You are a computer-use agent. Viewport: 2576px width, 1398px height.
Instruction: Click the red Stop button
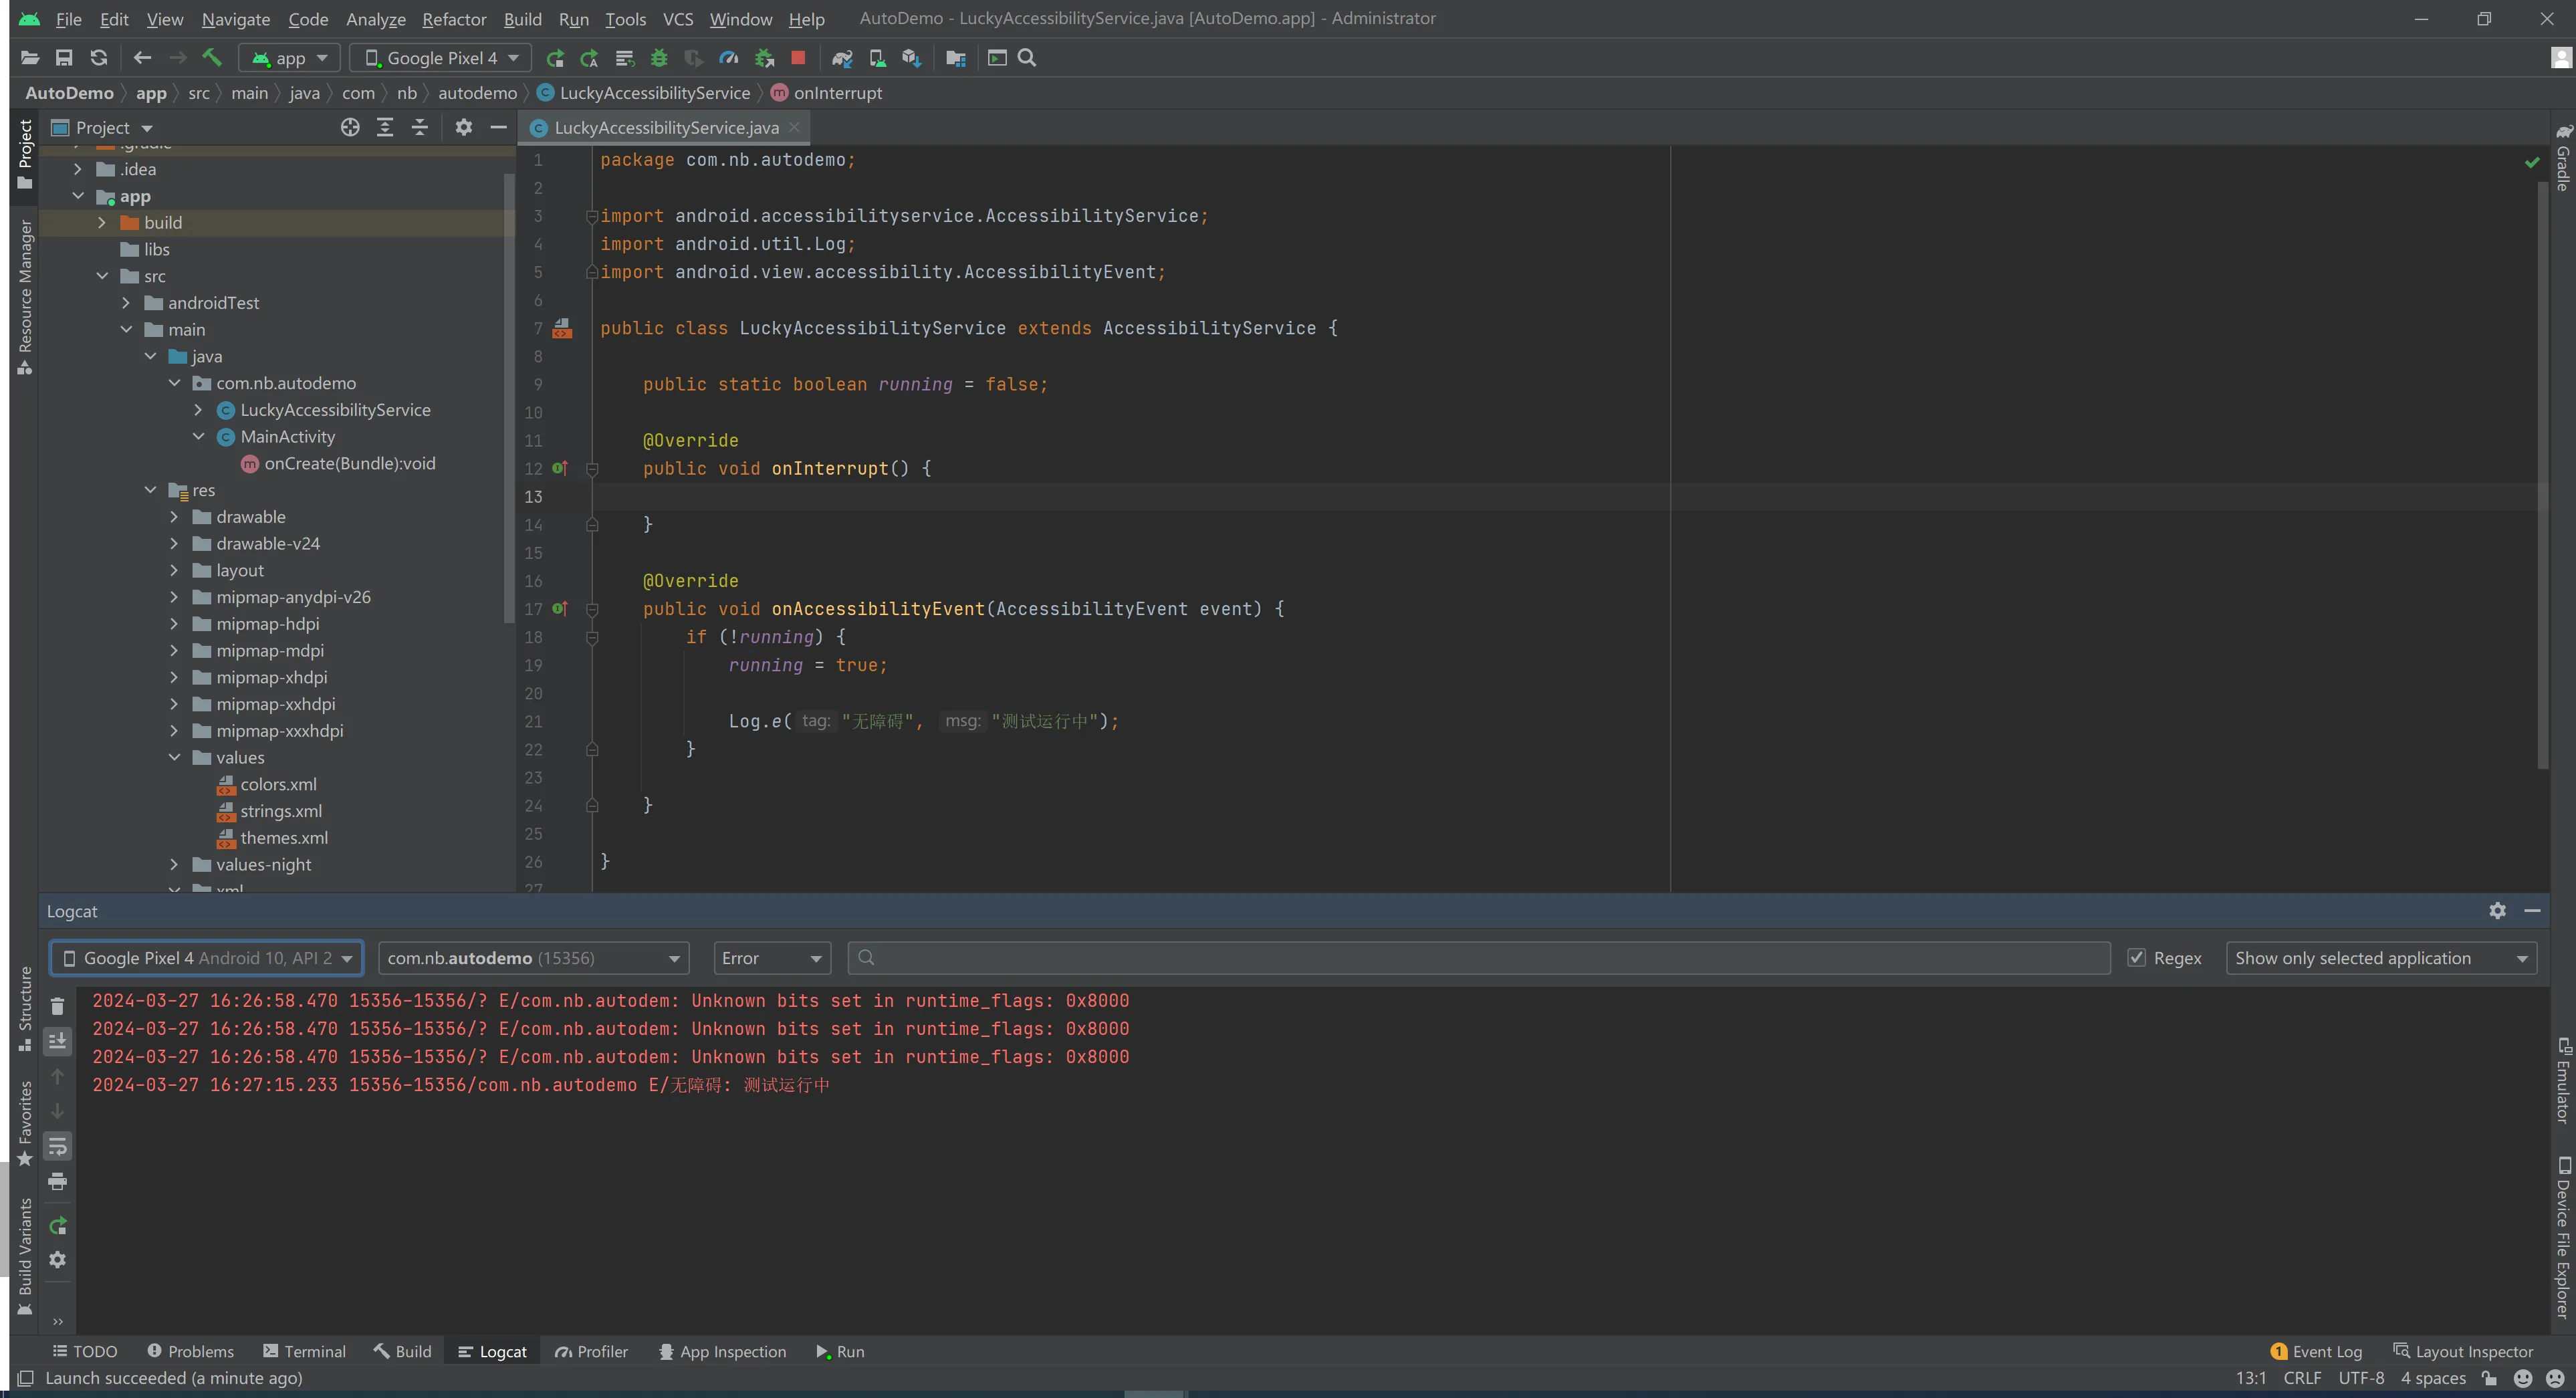click(798, 58)
